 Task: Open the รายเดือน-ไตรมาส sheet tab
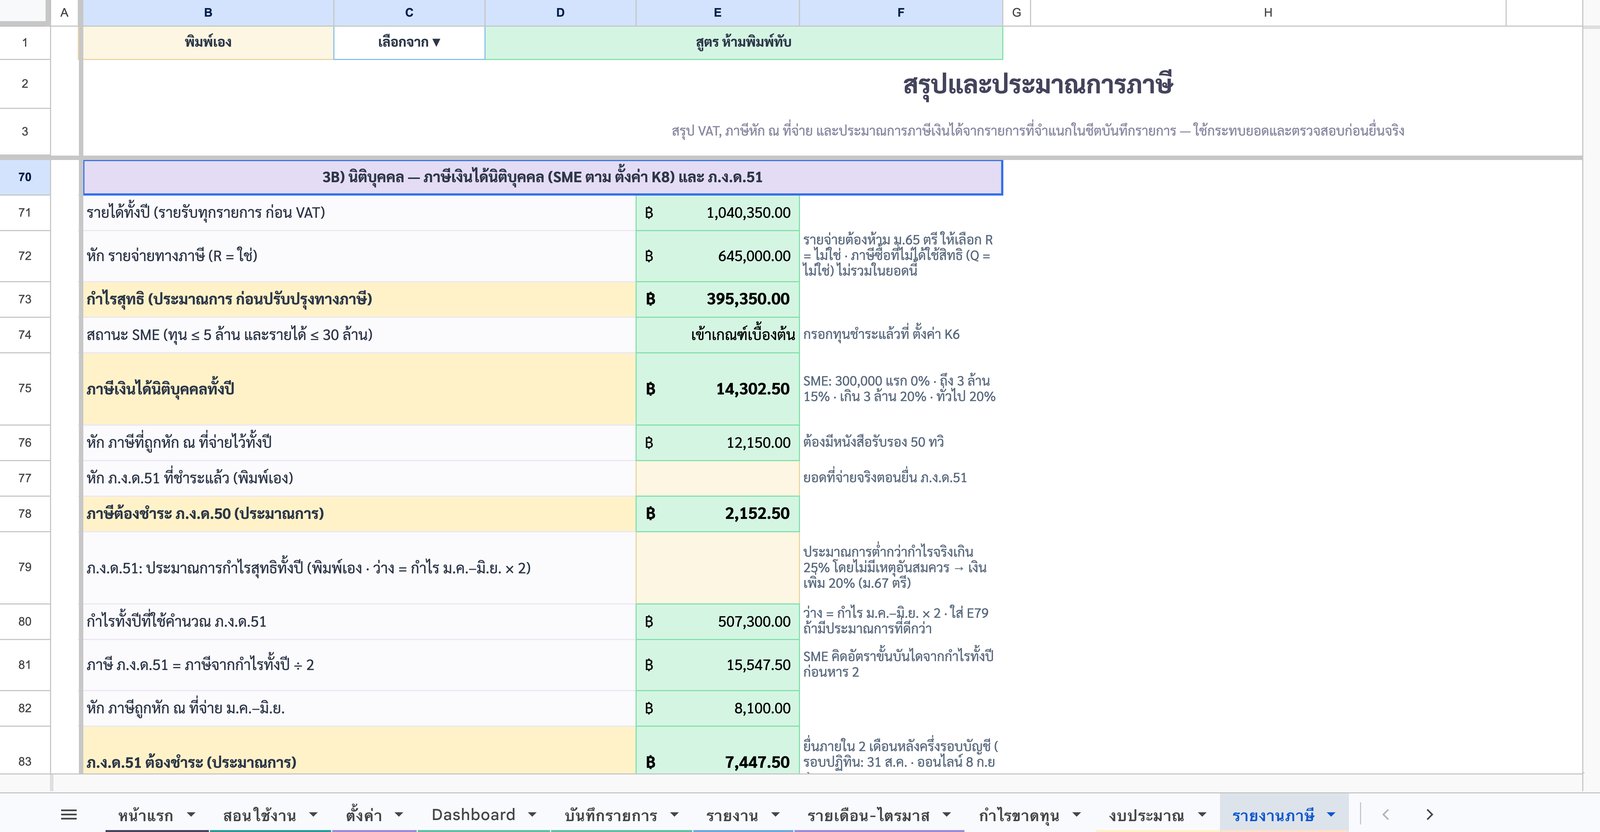(868, 815)
